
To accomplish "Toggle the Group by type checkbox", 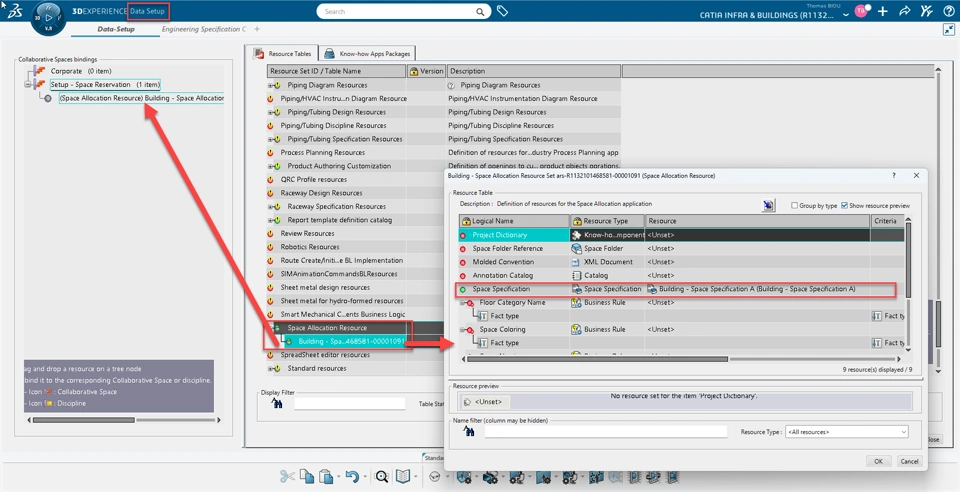I will click(794, 206).
